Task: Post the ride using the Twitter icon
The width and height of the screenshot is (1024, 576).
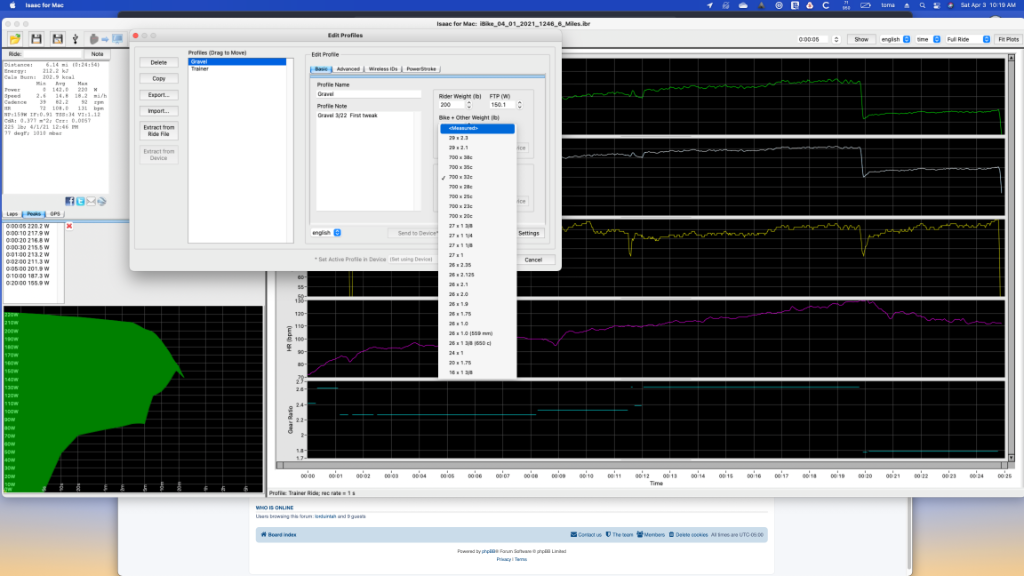Action: point(80,201)
